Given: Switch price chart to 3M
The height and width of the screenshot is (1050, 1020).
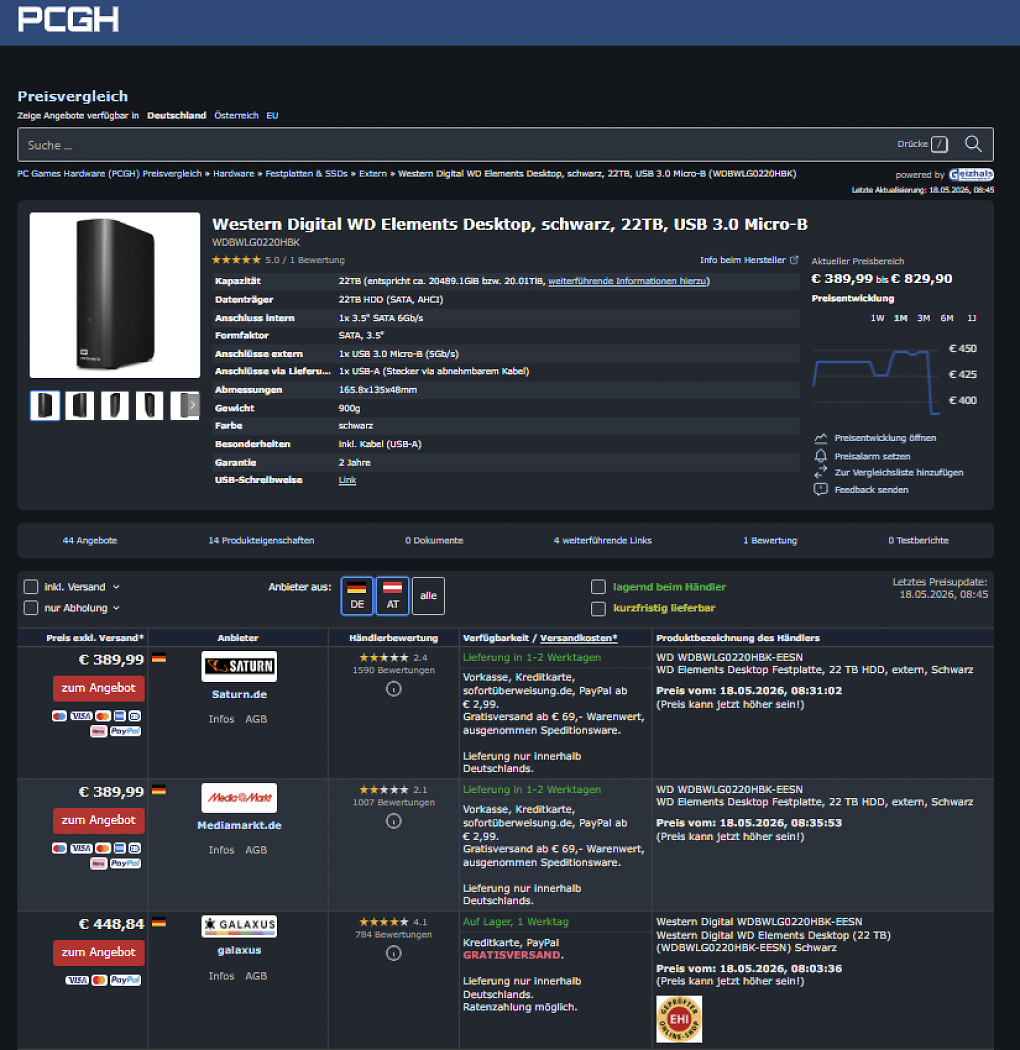Looking at the screenshot, I should click(x=924, y=318).
